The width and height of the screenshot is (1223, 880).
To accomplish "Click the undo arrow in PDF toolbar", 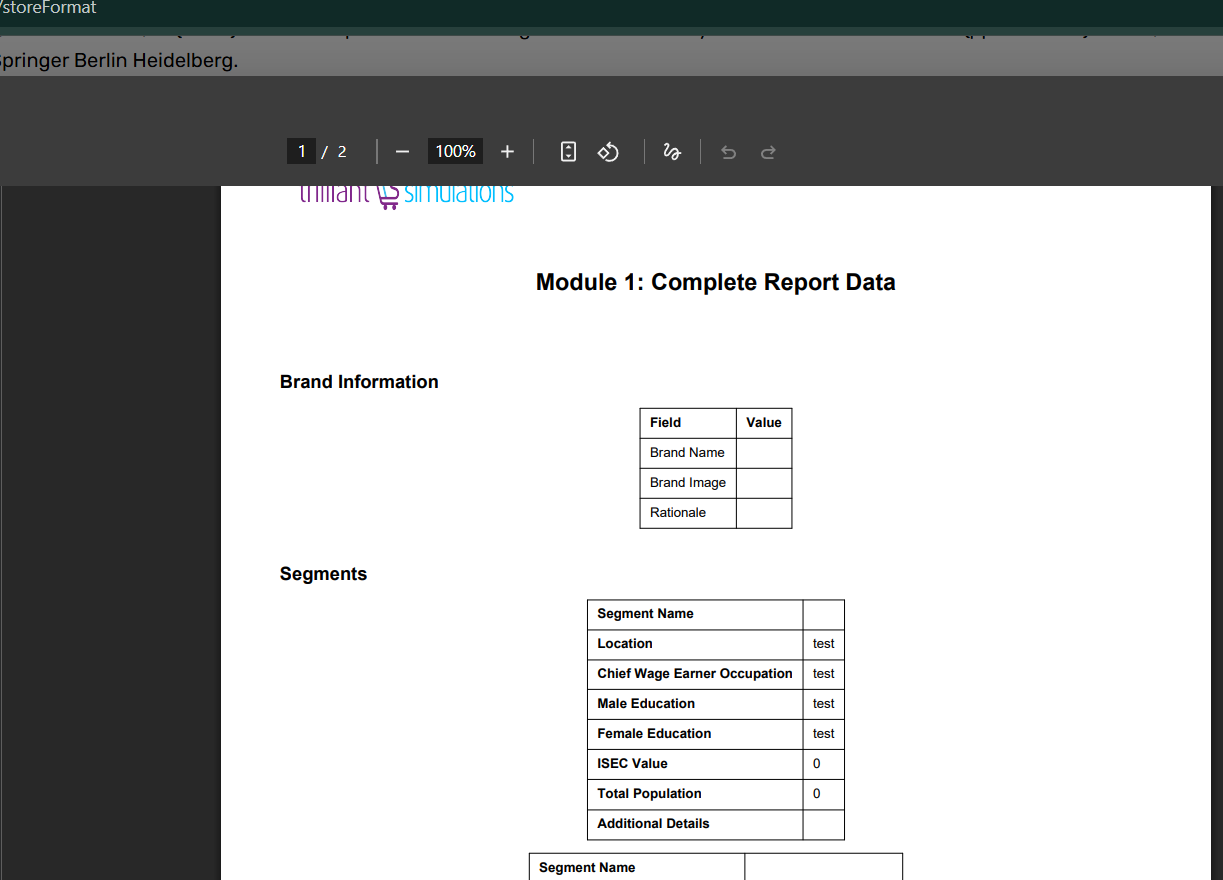I will tap(729, 153).
